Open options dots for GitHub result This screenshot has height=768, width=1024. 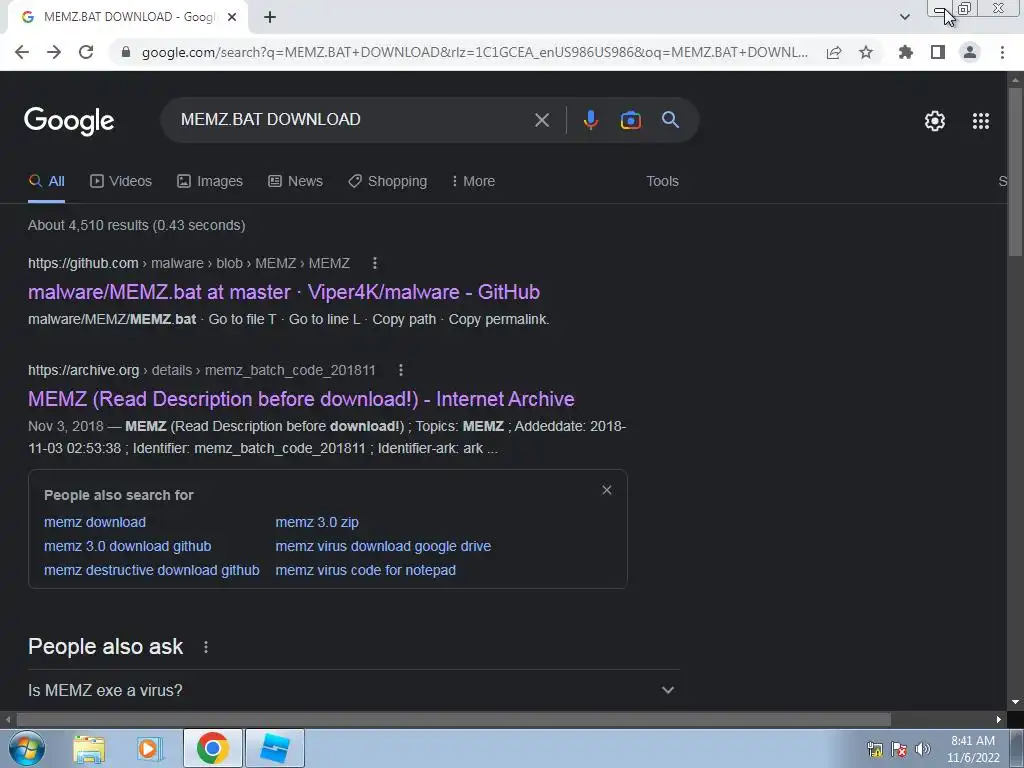coord(374,263)
